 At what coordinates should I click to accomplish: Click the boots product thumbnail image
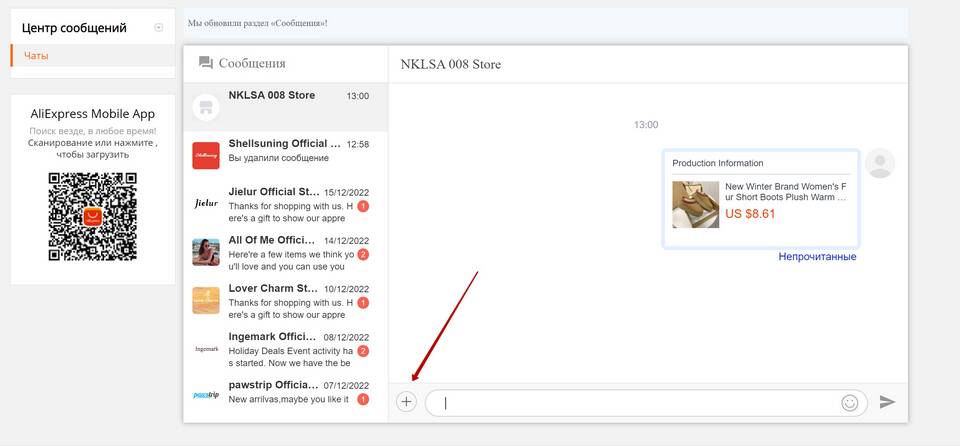tap(696, 205)
